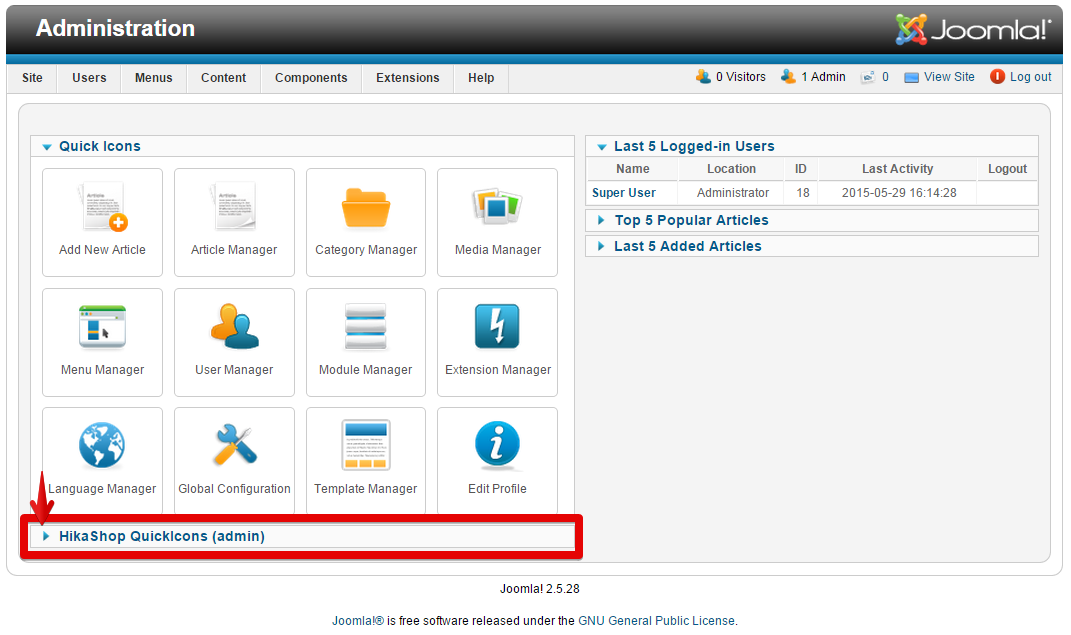The image size is (1071, 635).
Task: Open the Menus menu
Action: coord(154,78)
